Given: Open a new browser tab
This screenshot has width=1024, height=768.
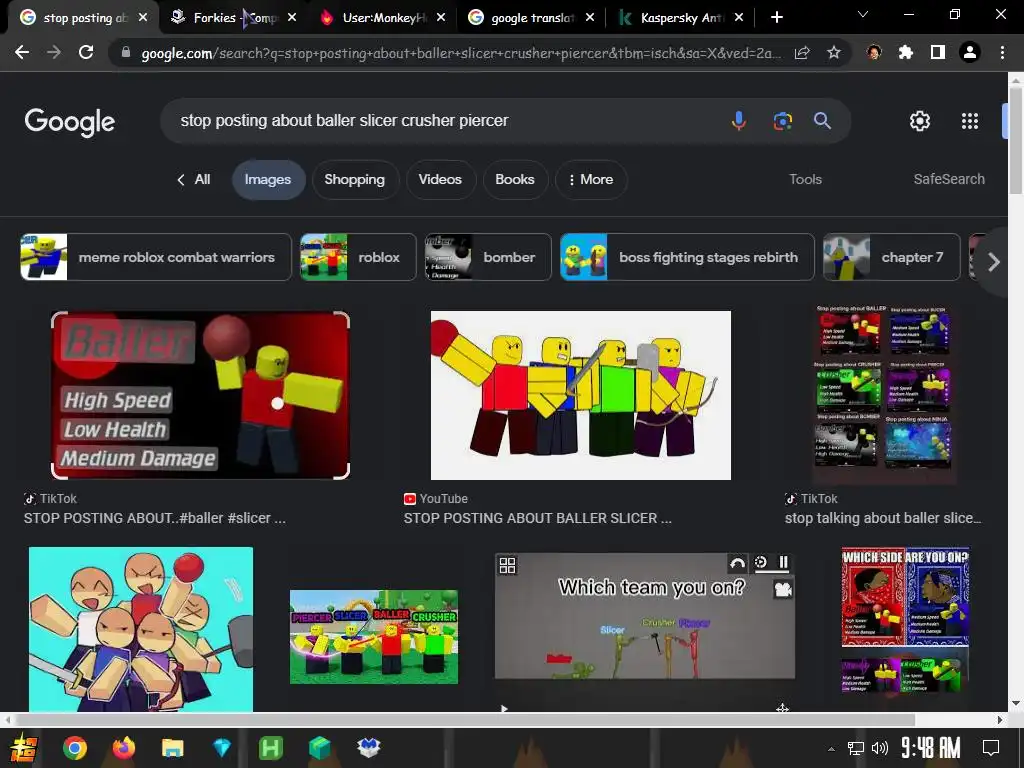Looking at the screenshot, I should point(776,18).
